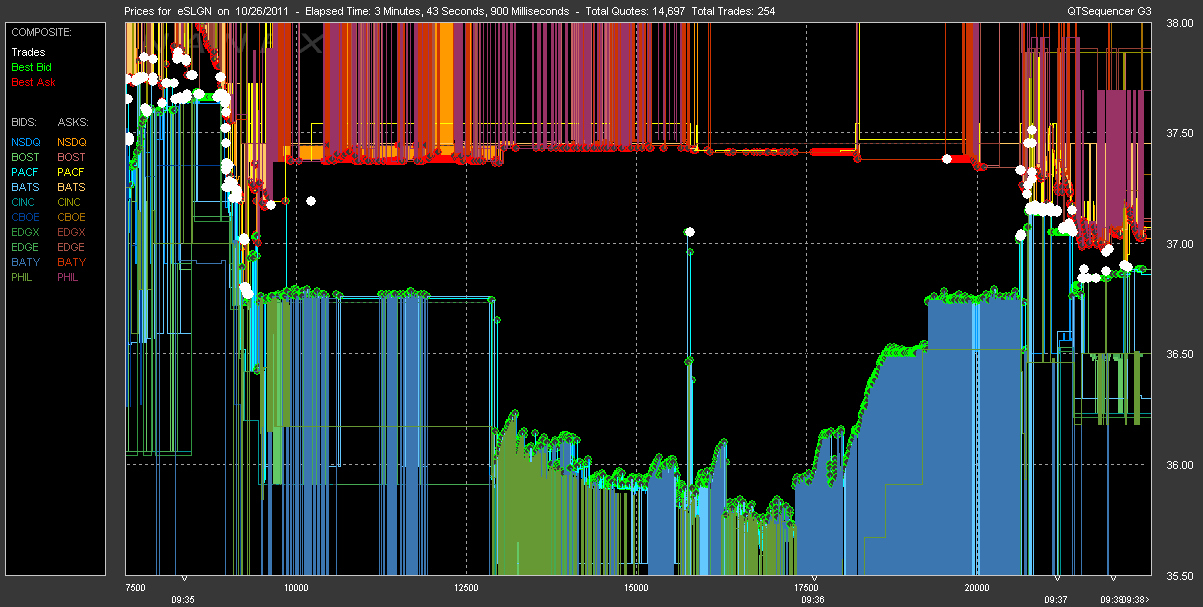Select EDGX in the BIDS column
The width and height of the screenshot is (1203, 607).
pyautogui.click(x=25, y=232)
